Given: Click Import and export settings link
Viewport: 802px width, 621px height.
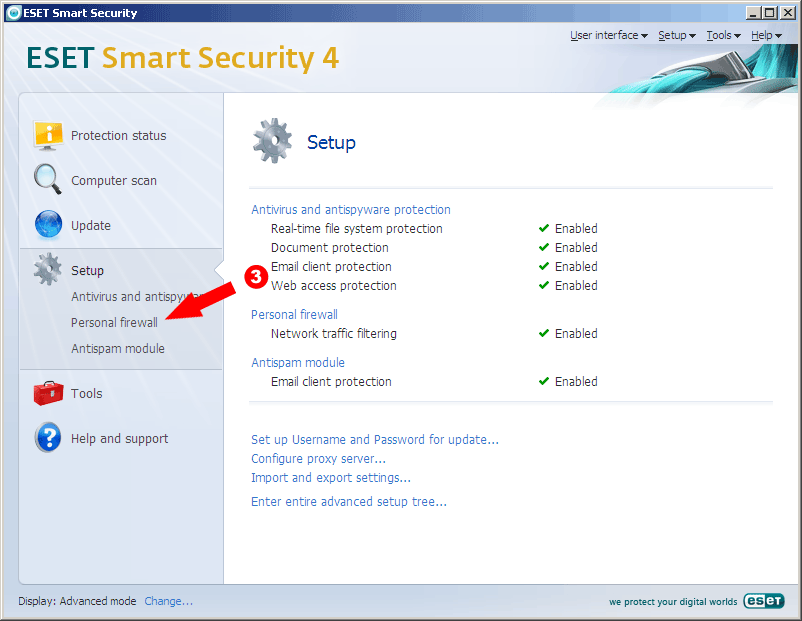Looking at the screenshot, I should pos(331,478).
